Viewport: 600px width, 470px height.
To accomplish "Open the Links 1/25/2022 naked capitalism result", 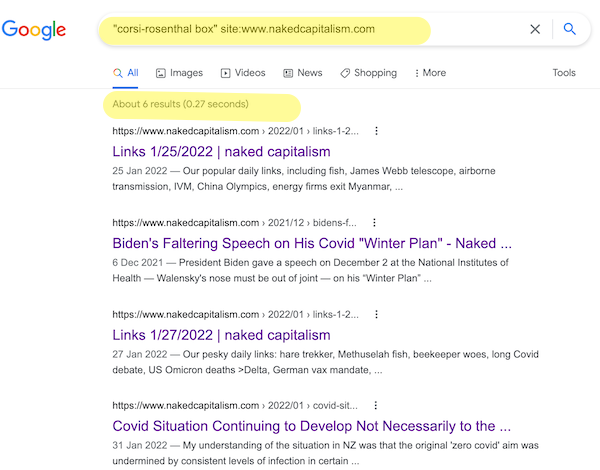I will click(x=221, y=152).
